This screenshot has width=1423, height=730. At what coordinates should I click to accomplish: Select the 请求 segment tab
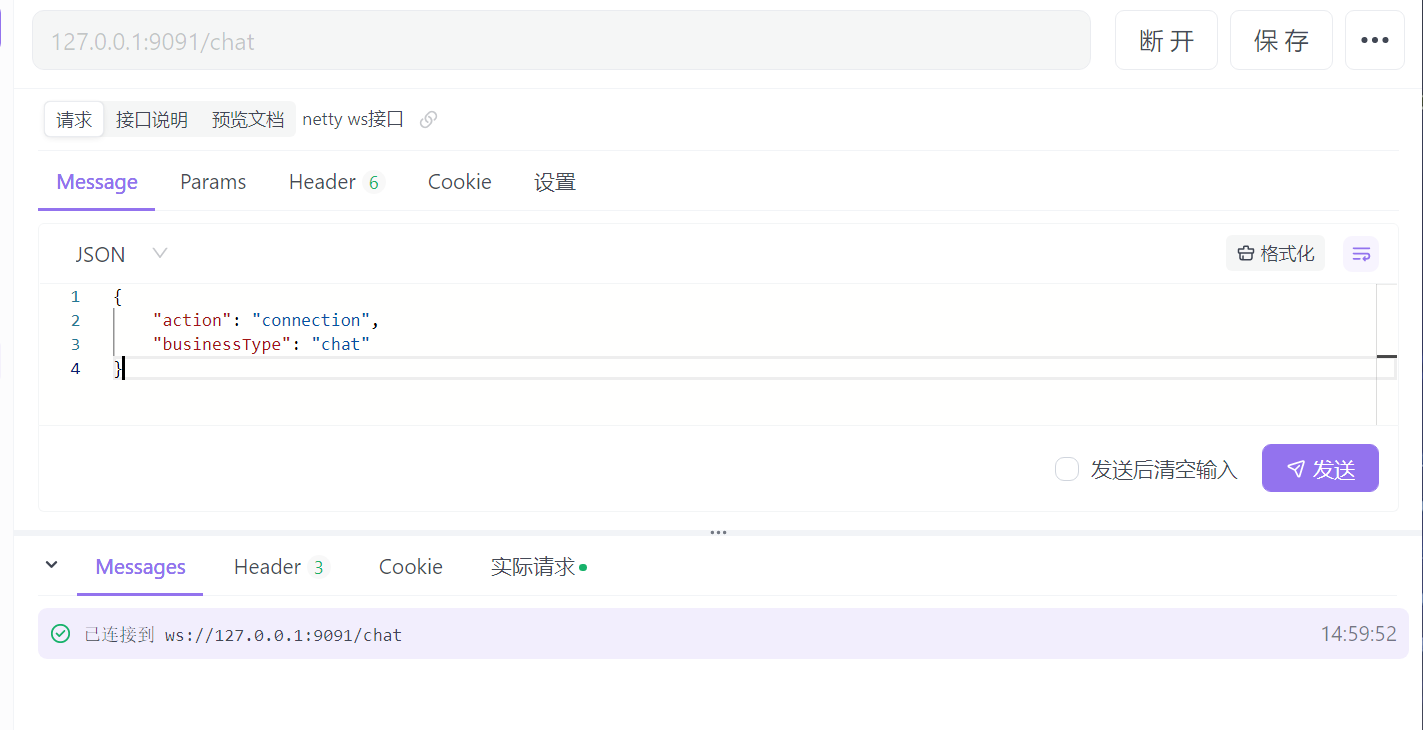(74, 120)
